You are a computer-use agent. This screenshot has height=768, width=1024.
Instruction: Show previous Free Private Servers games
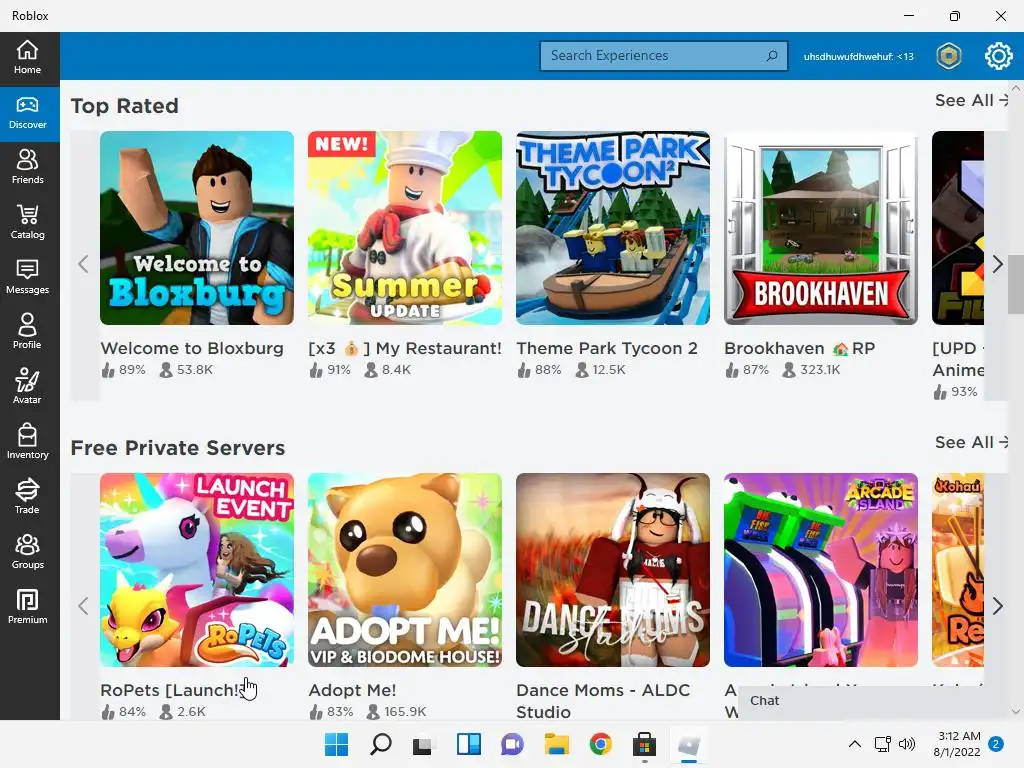[x=83, y=607]
